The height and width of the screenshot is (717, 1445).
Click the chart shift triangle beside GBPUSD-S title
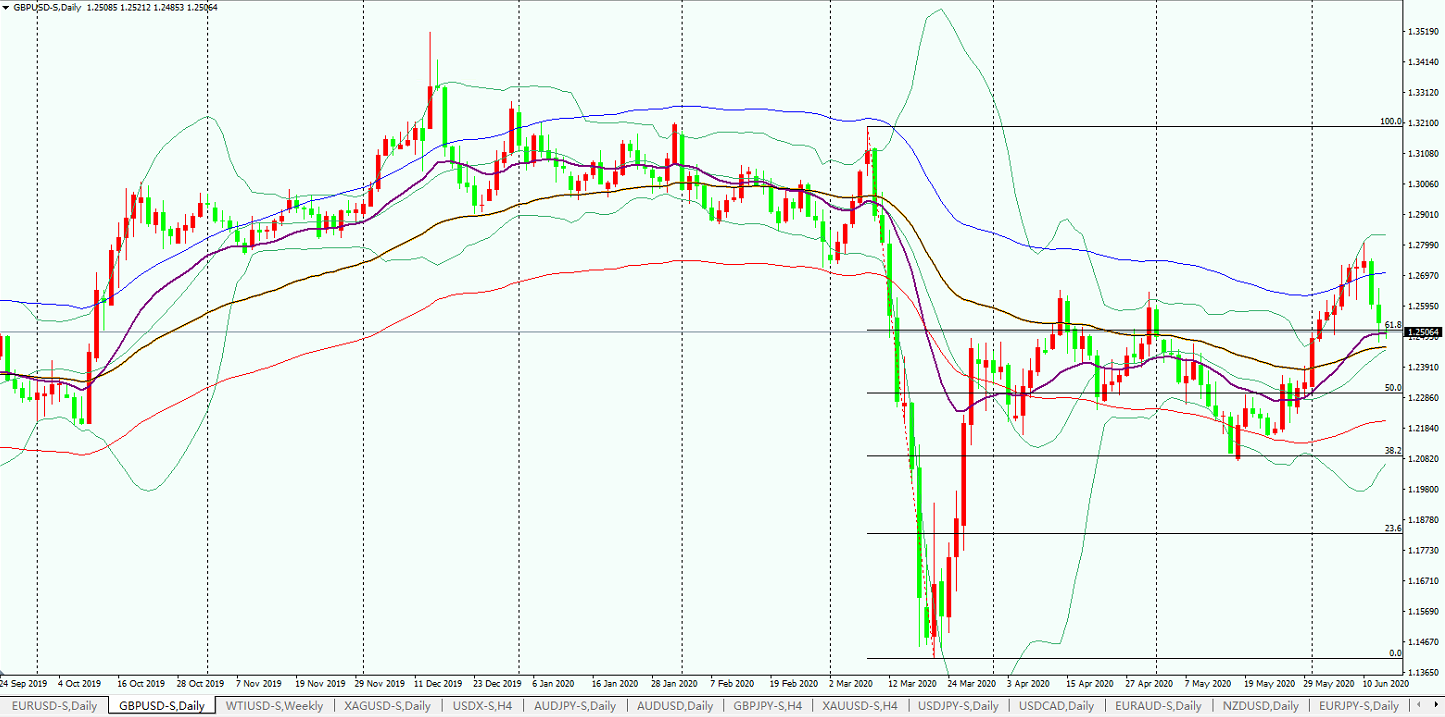(5, 7)
